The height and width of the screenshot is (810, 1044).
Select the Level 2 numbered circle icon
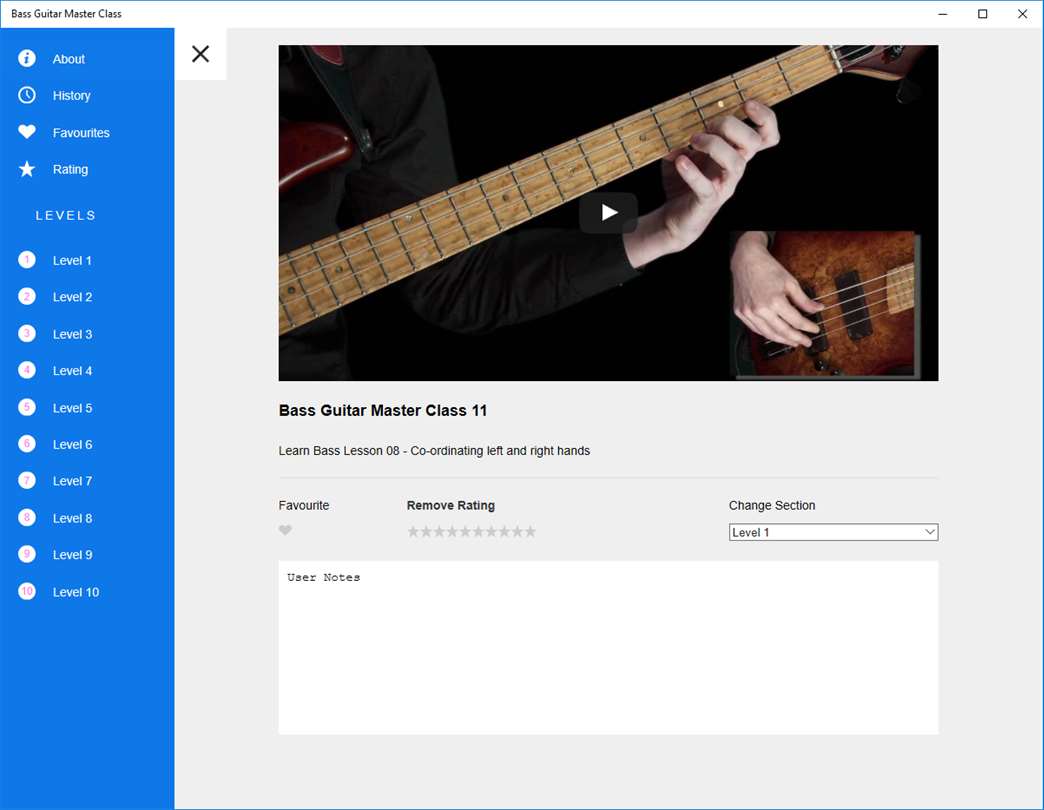pos(27,296)
